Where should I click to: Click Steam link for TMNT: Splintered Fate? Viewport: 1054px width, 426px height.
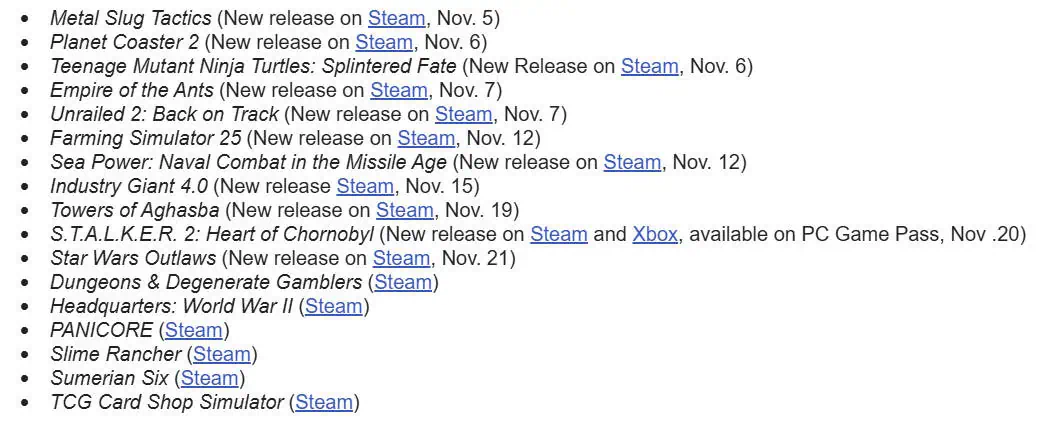pyautogui.click(x=649, y=66)
